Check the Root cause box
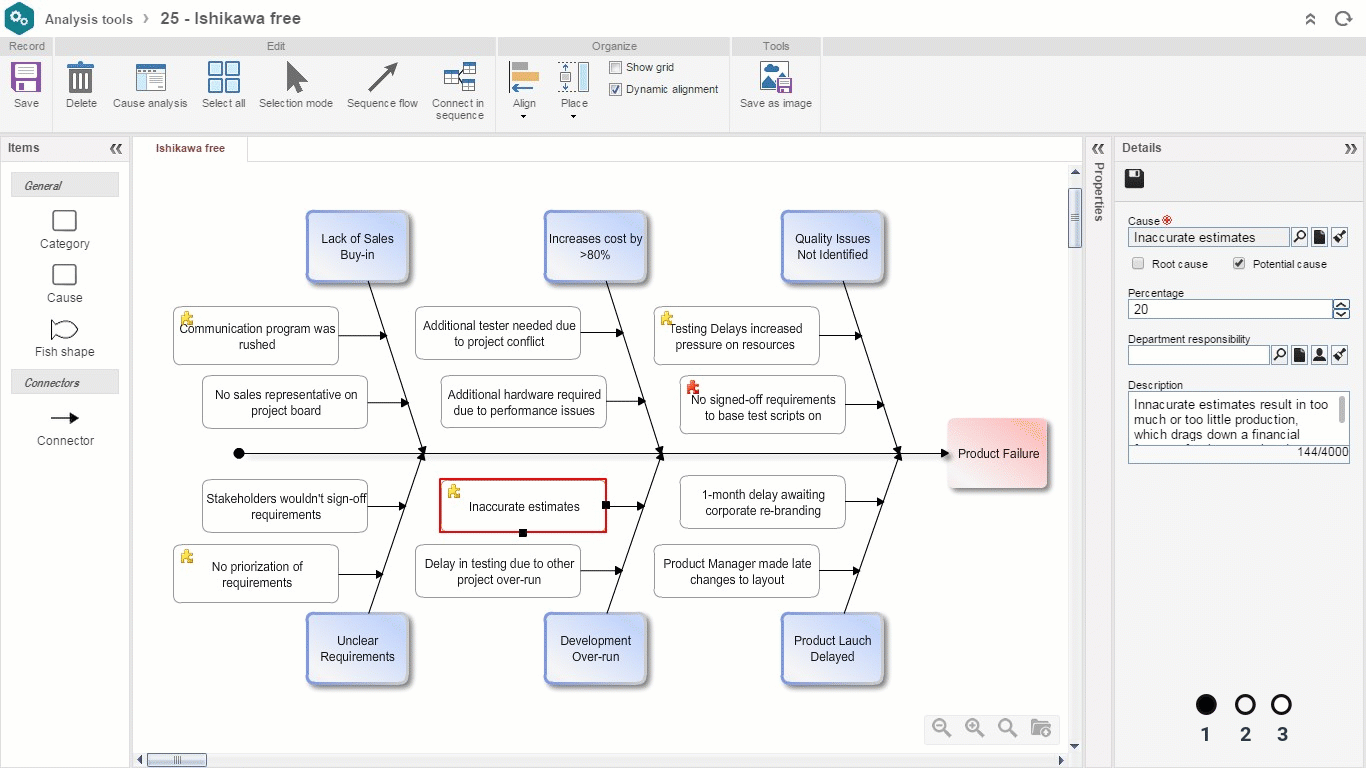 pos(1138,264)
